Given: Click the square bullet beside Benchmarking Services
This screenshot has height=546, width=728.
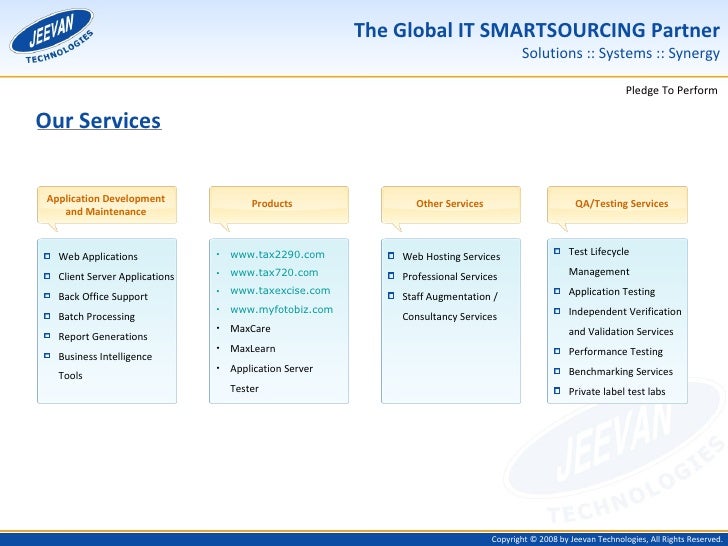Looking at the screenshot, I should tap(557, 371).
